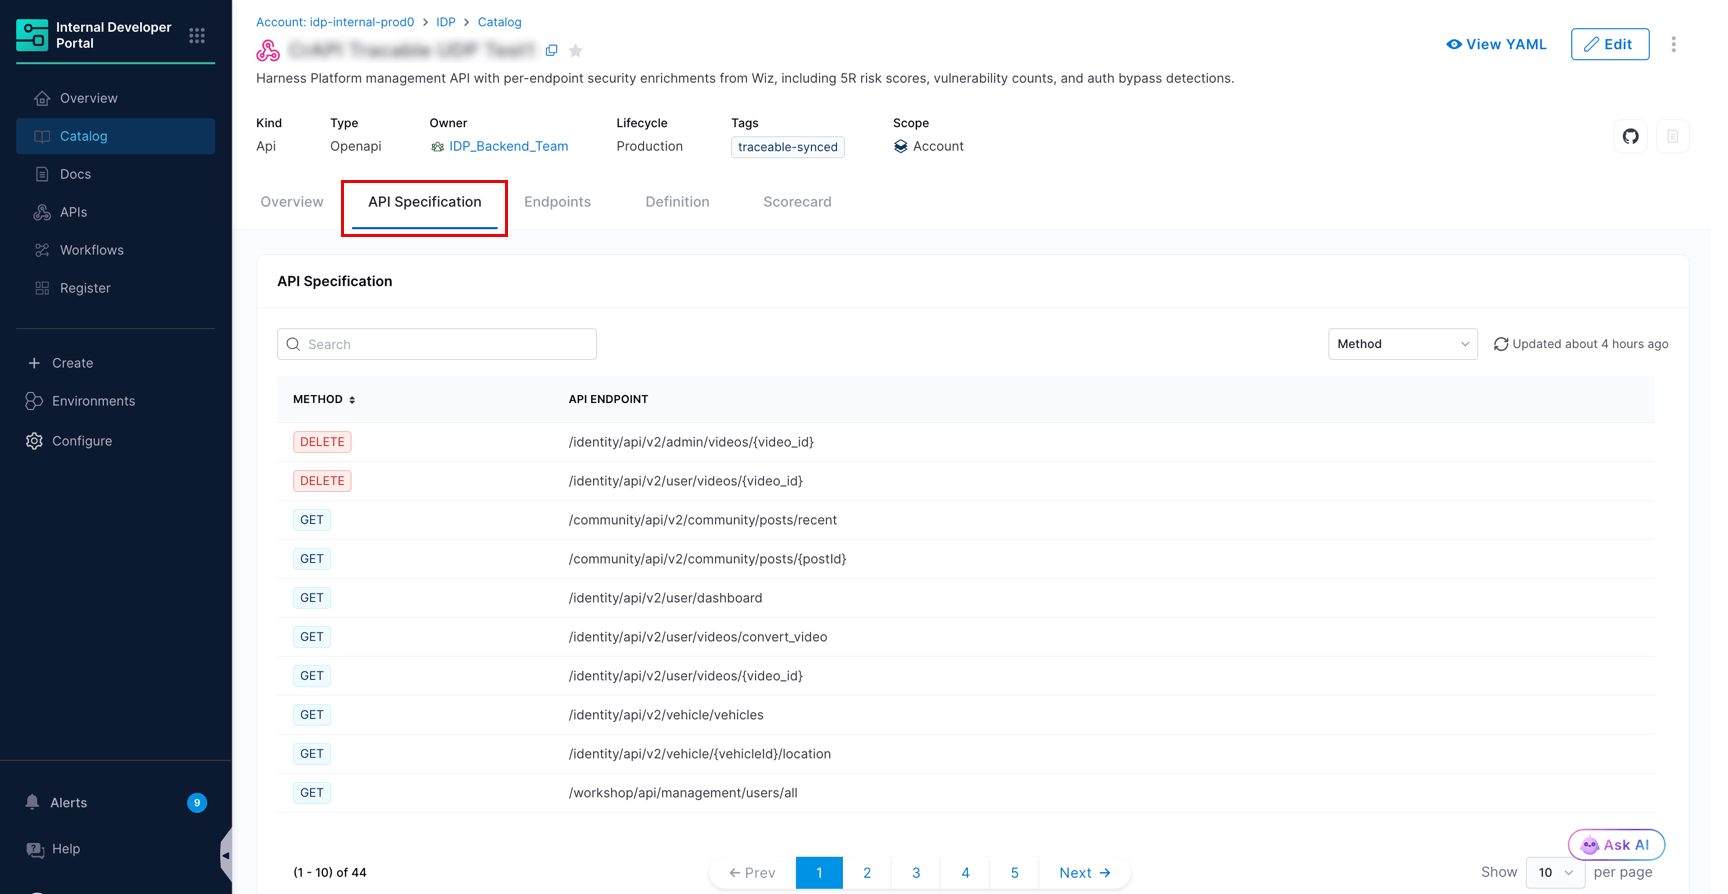Screen dimensions: 1728x894
Task: Click the IDP breadcrumb link
Action: (x=446, y=22)
